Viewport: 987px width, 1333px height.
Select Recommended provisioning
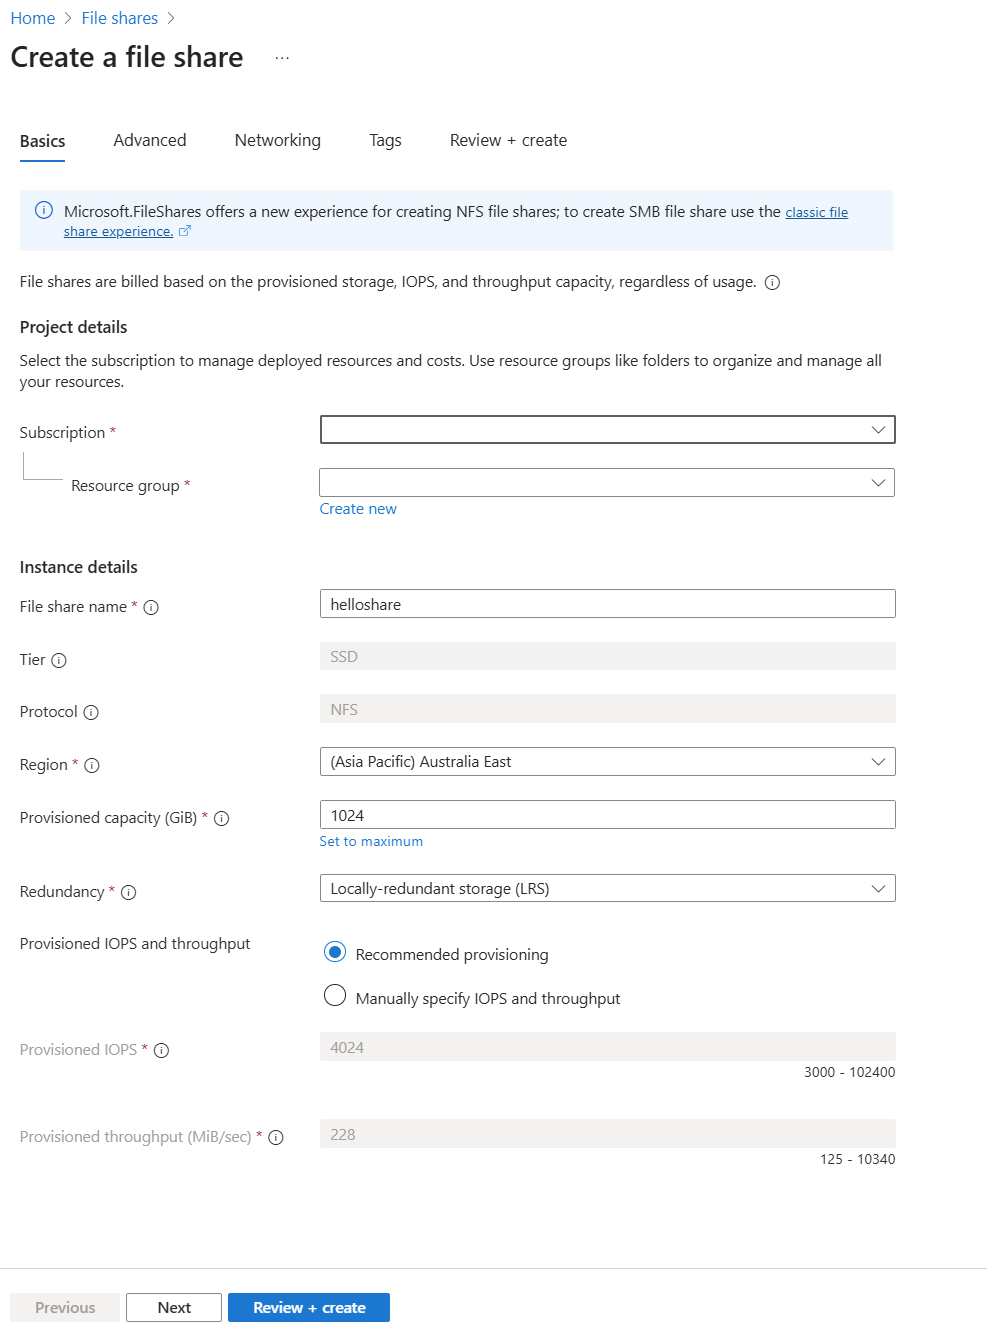335,952
